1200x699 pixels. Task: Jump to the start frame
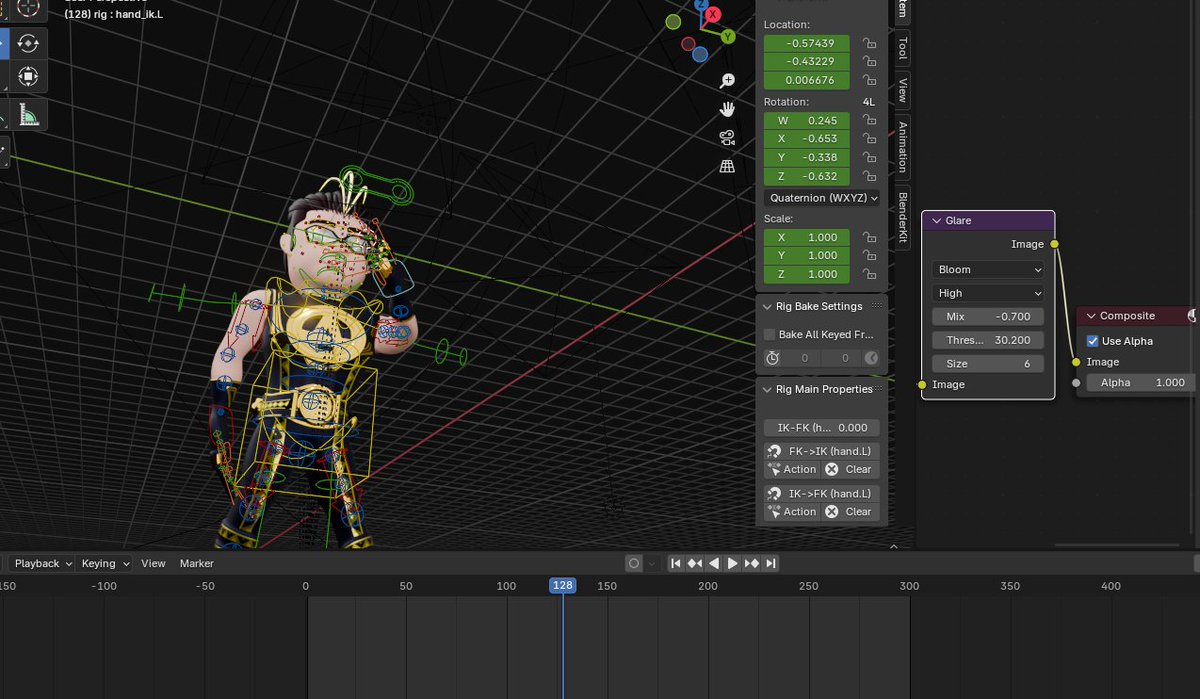[675, 563]
